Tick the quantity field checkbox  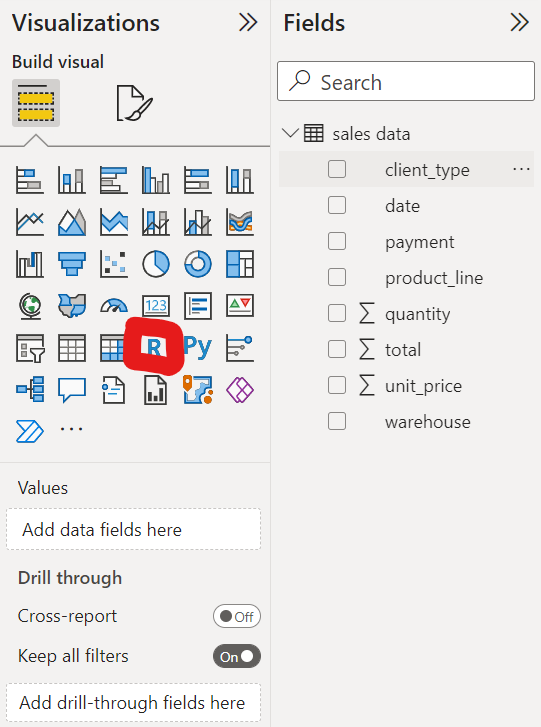point(337,313)
